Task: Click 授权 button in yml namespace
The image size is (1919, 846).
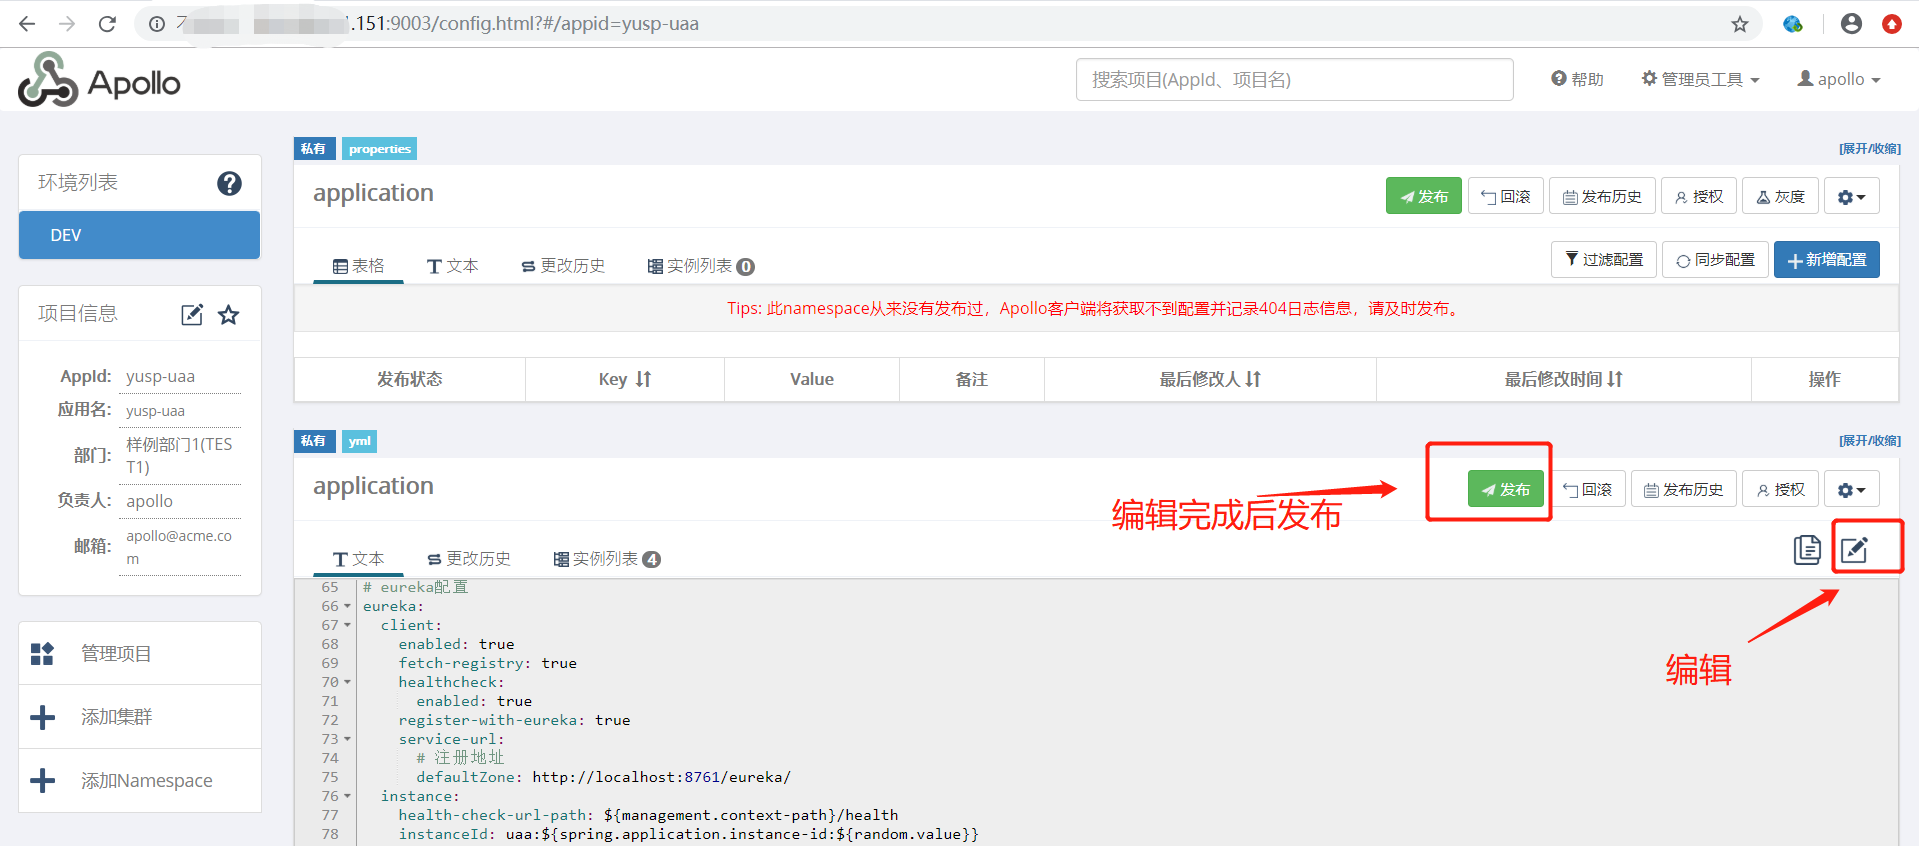Action: click(1781, 489)
